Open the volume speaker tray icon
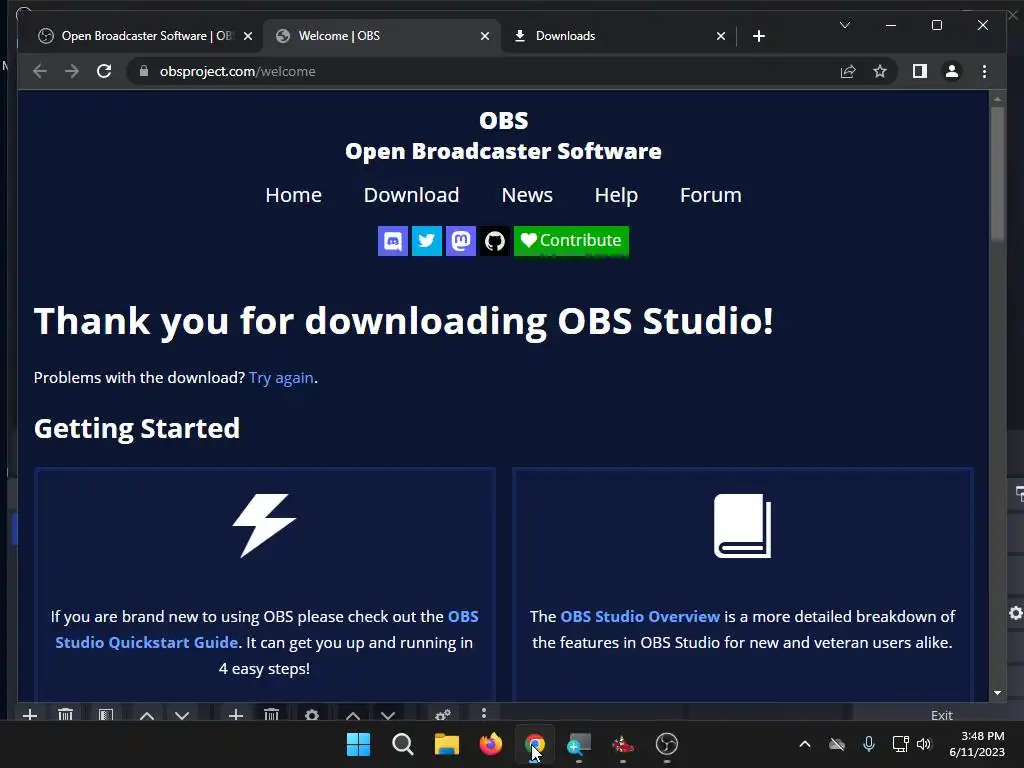 click(923, 744)
